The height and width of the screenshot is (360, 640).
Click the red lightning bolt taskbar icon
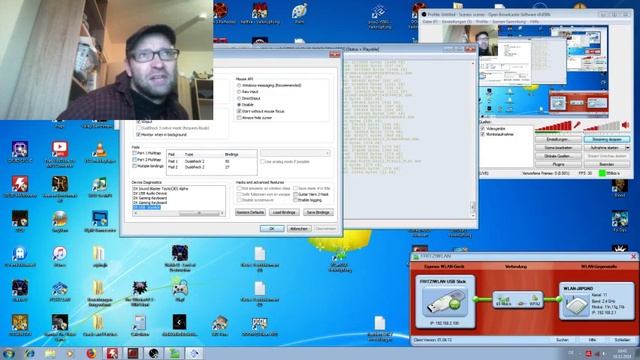(x=112, y=353)
